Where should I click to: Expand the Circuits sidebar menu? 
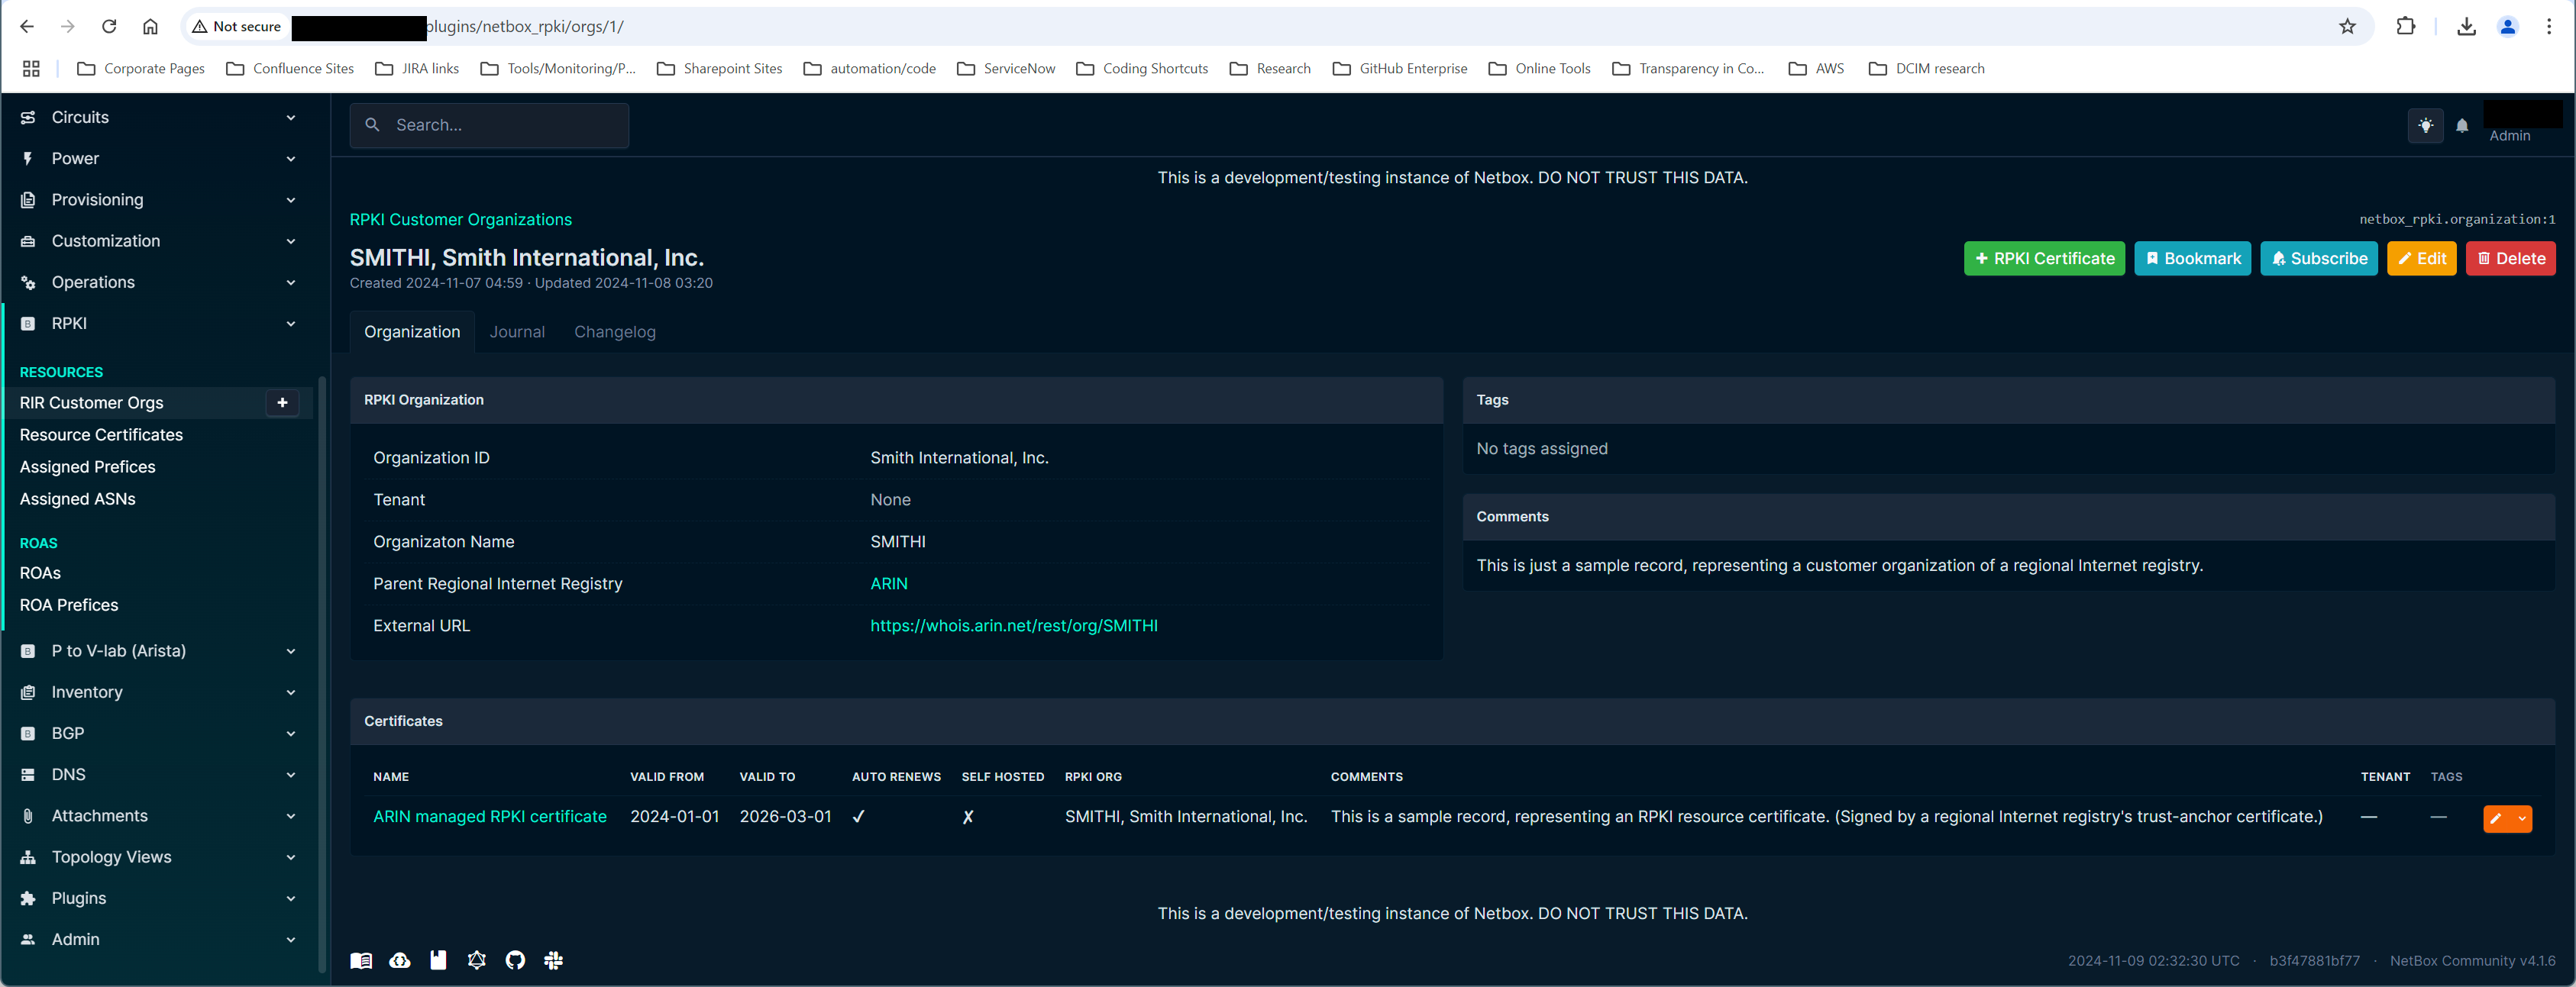[159, 118]
